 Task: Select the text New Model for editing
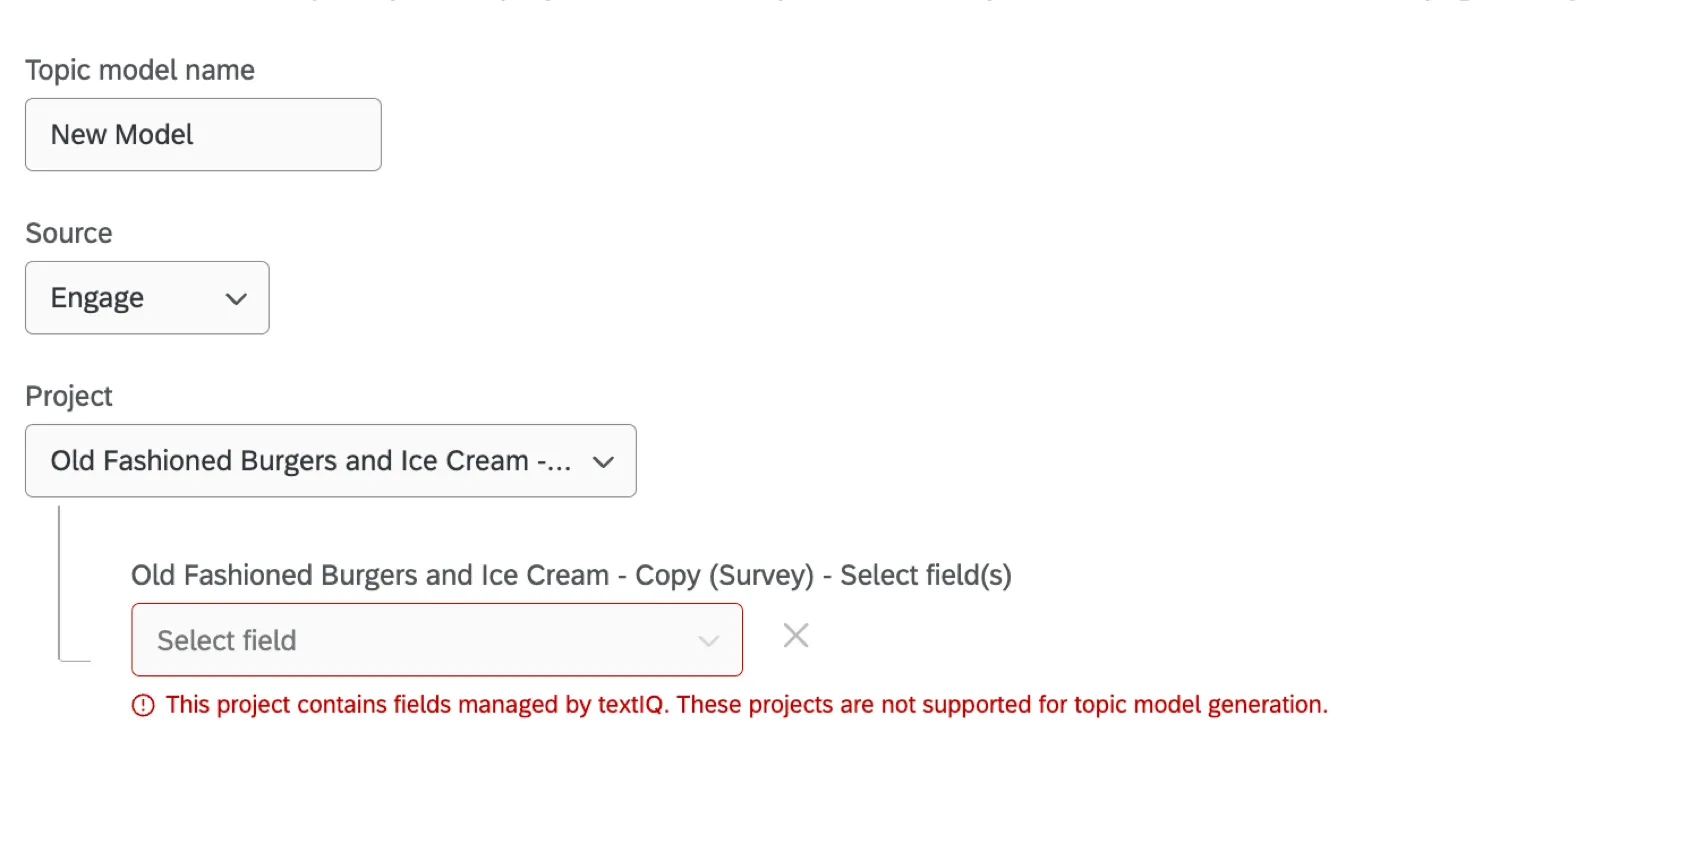tap(122, 135)
